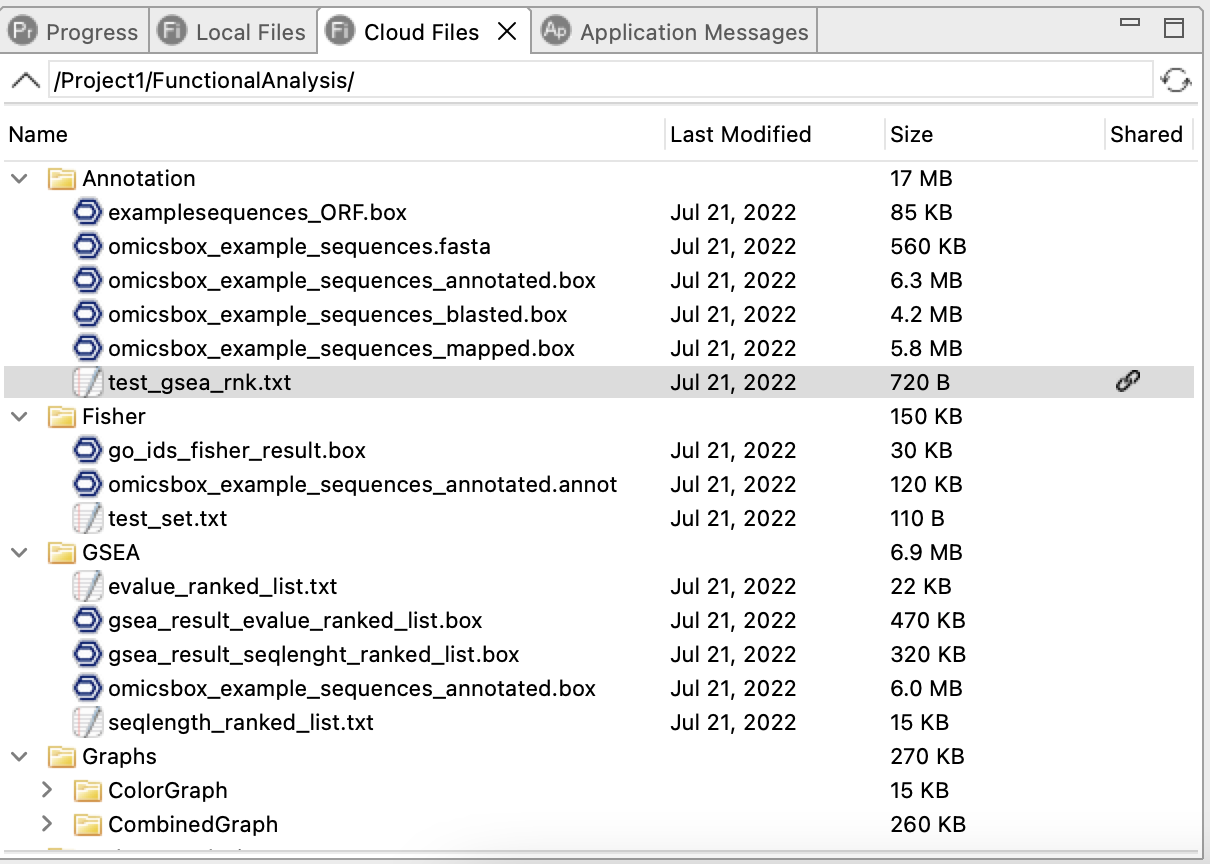The image size is (1210, 864).
Task: Click the evalue_ranked_list.txt file icon
Action: (88, 586)
